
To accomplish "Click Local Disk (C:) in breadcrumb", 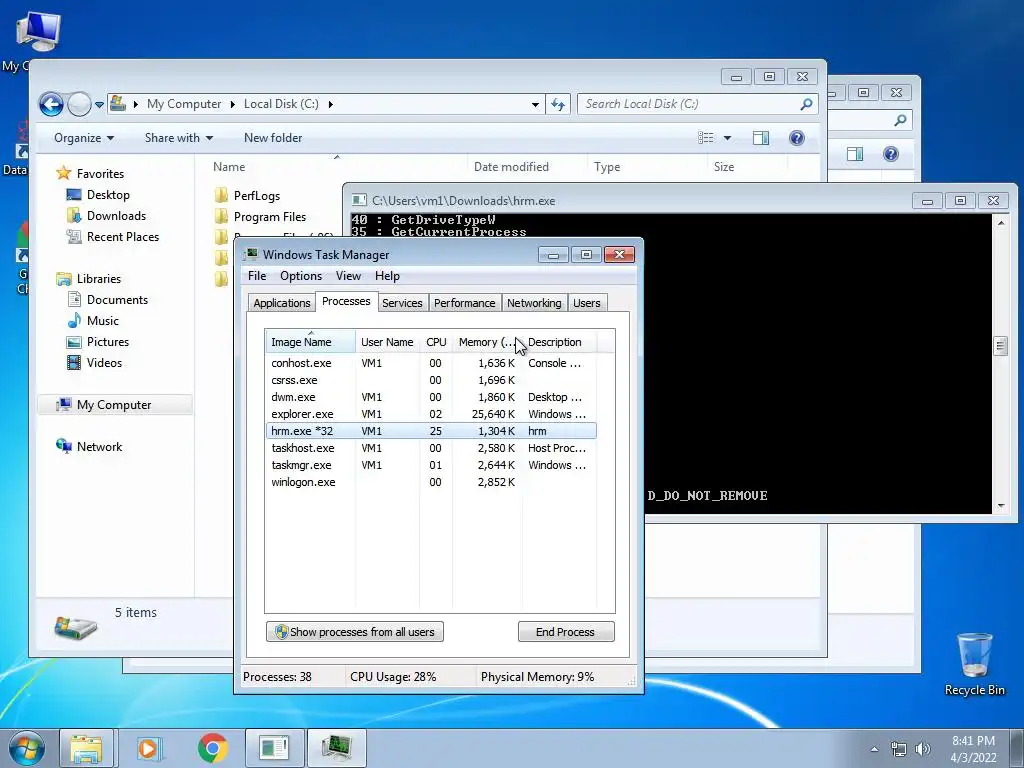I will (x=281, y=104).
